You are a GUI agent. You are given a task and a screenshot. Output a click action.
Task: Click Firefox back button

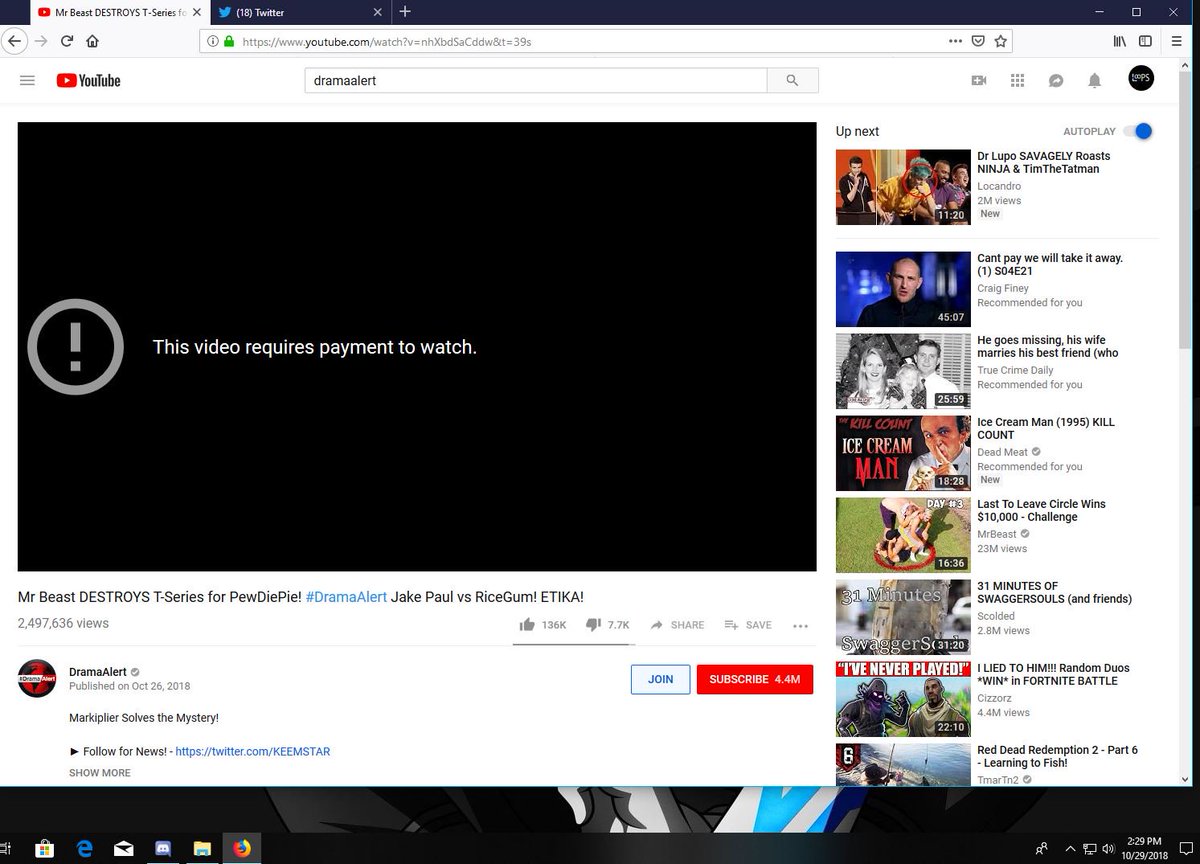[14, 41]
